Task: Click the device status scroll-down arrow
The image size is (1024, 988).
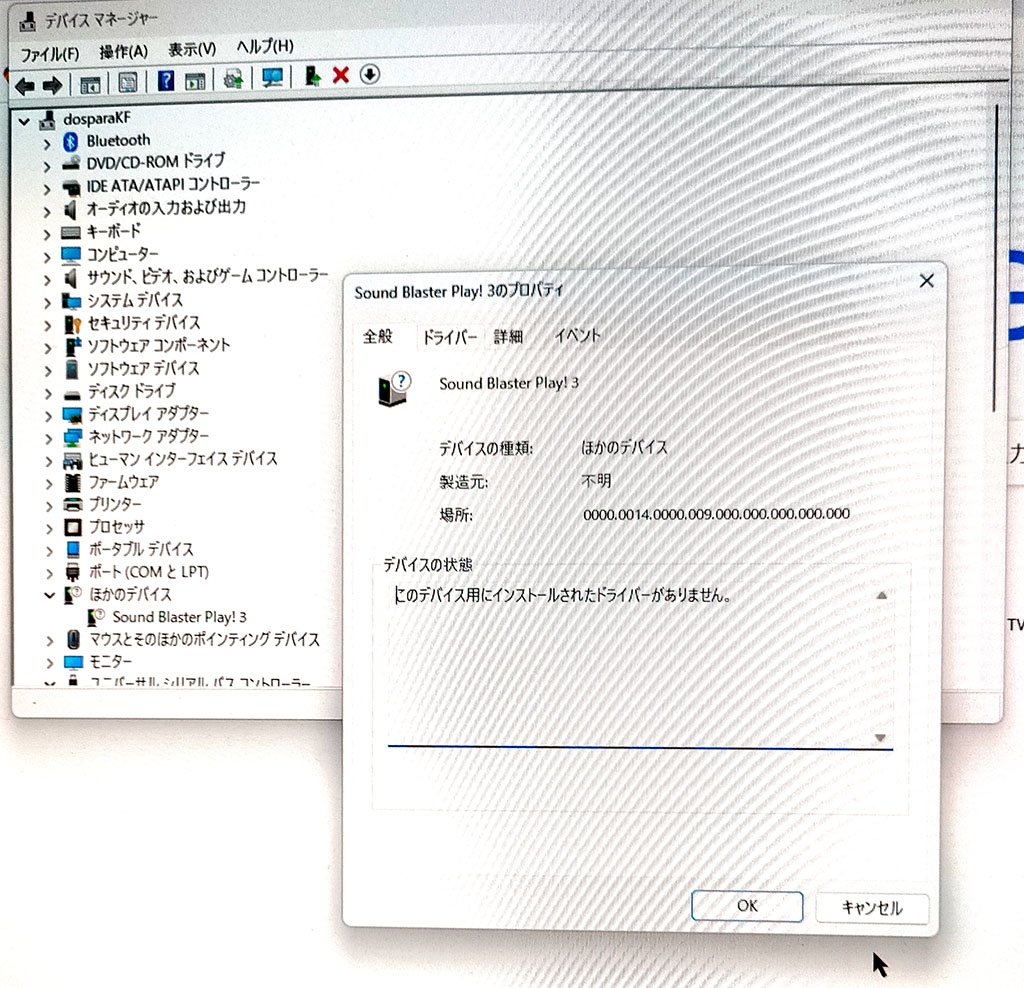Action: click(880, 739)
